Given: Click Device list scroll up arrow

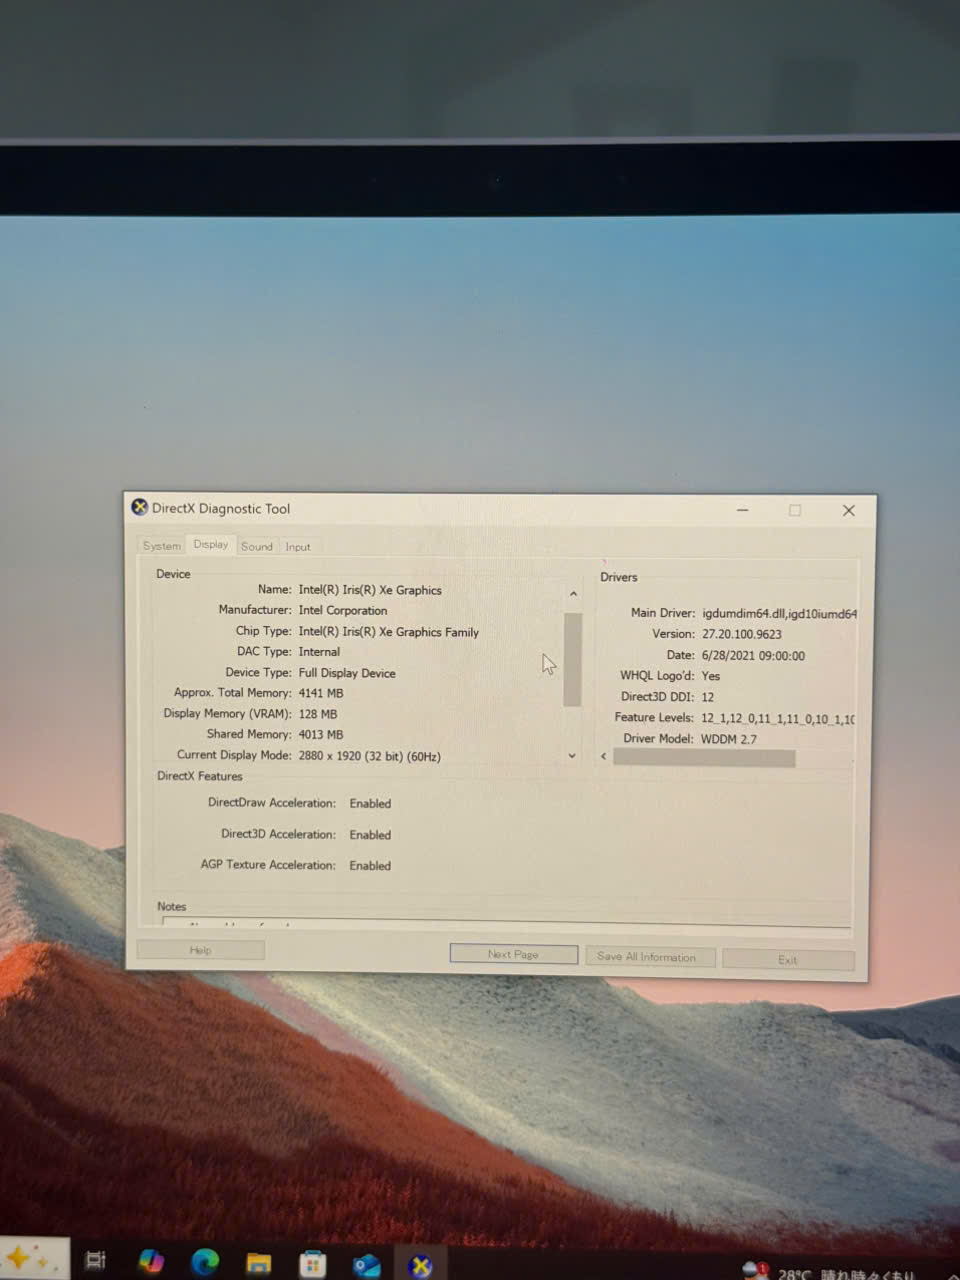Looking at the screenshot, I should coord(573,594).
